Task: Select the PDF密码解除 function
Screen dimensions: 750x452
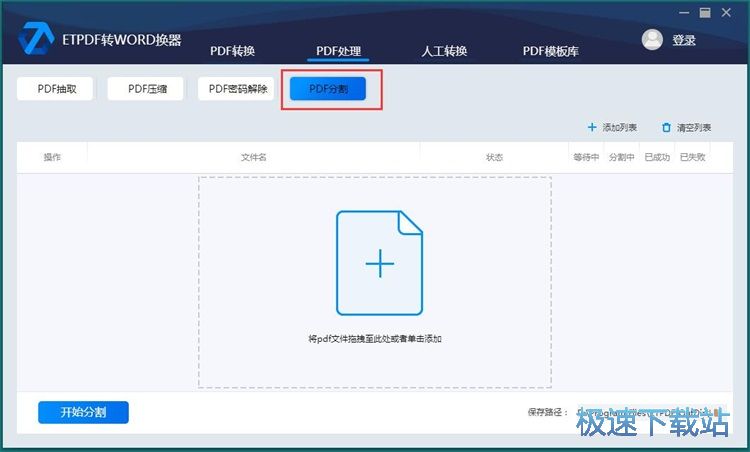Action: (x=236, y=89)
